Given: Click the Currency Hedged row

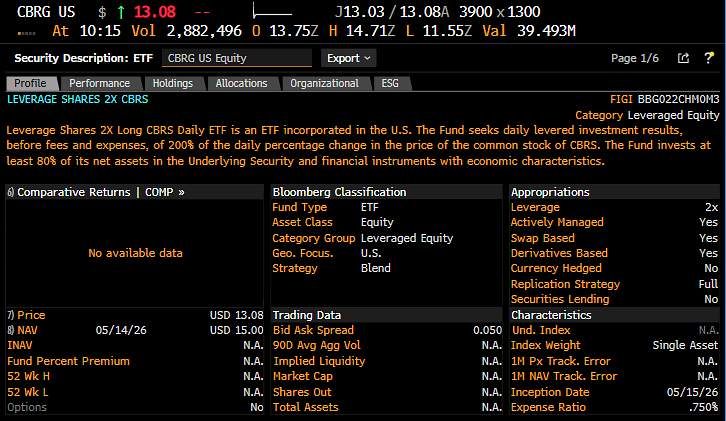Looking at the screenshot, I should click(614, 269).
